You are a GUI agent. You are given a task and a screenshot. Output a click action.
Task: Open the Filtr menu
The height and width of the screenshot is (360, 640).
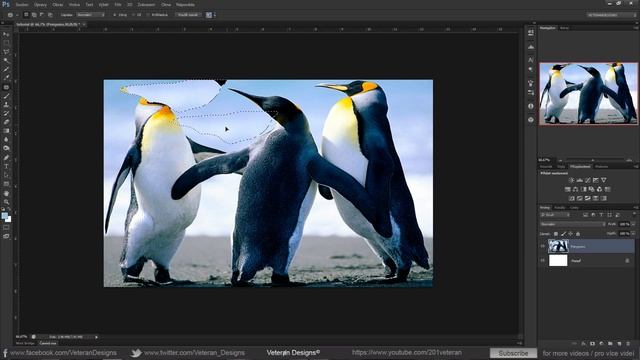[118, 4]
